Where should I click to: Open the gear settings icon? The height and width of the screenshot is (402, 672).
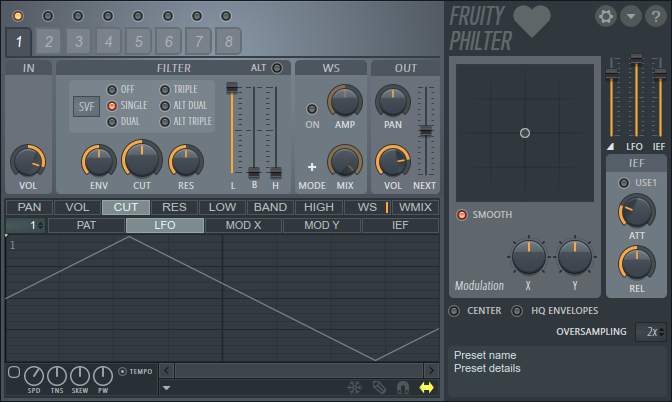click(606, 16)
